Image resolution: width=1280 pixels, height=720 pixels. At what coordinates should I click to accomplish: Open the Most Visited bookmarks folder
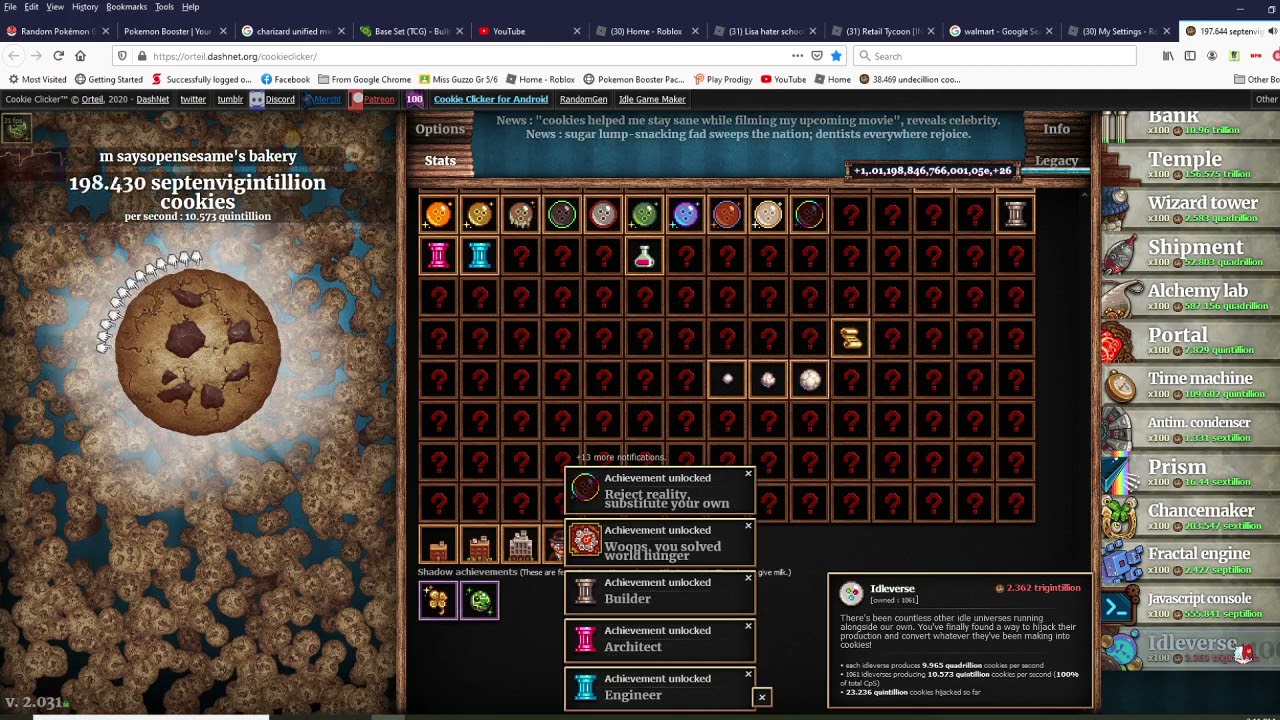[x=37, y=79]
